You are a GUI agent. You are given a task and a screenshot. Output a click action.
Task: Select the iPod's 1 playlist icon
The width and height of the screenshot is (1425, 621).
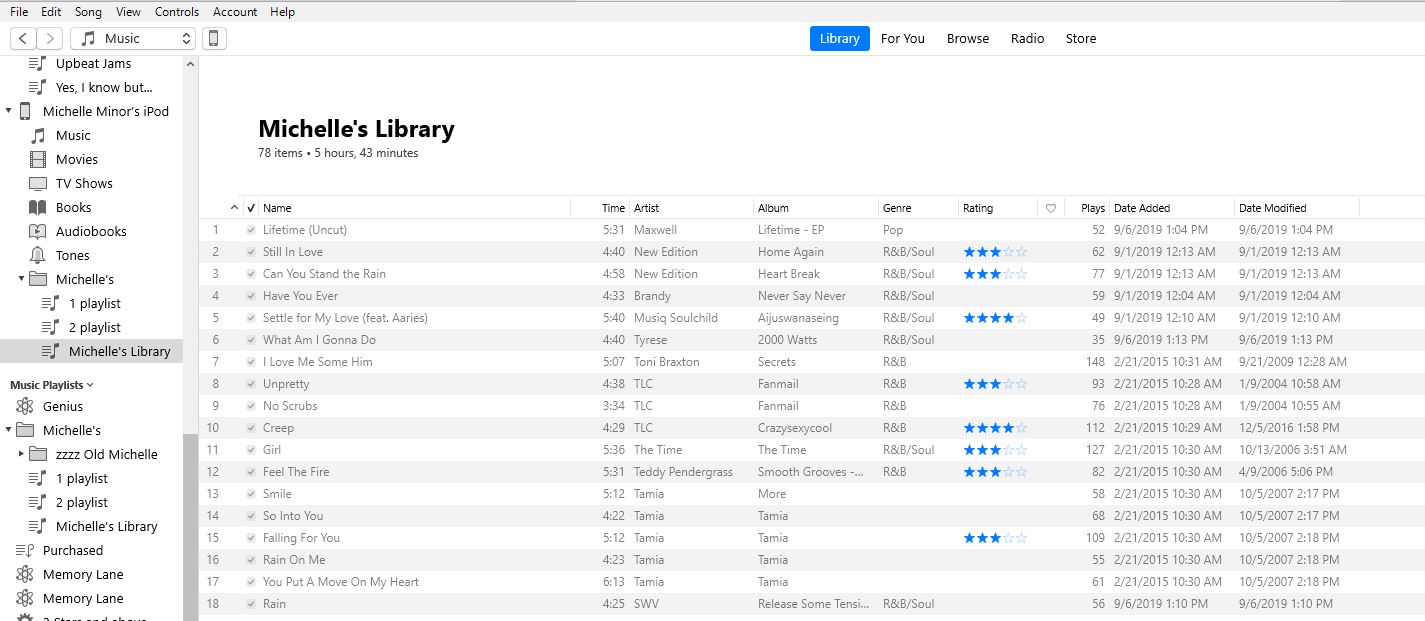pyautogui.click(x=50, y=303)
